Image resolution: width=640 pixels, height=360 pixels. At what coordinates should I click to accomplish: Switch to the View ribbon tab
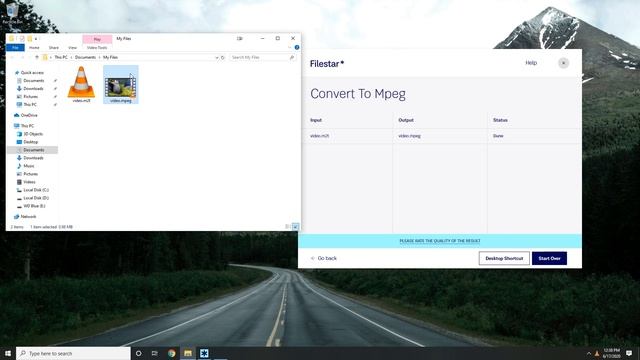pyautogui.click(x=72, y=48)
